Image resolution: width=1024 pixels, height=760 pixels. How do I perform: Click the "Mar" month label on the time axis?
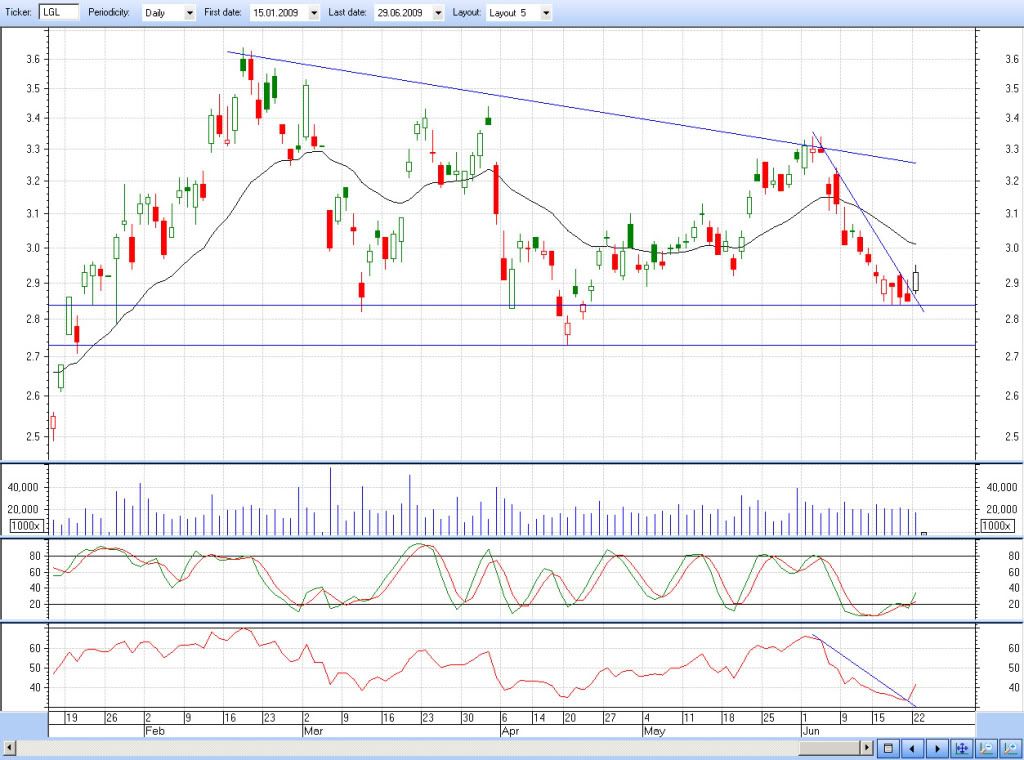pos(313,731)
